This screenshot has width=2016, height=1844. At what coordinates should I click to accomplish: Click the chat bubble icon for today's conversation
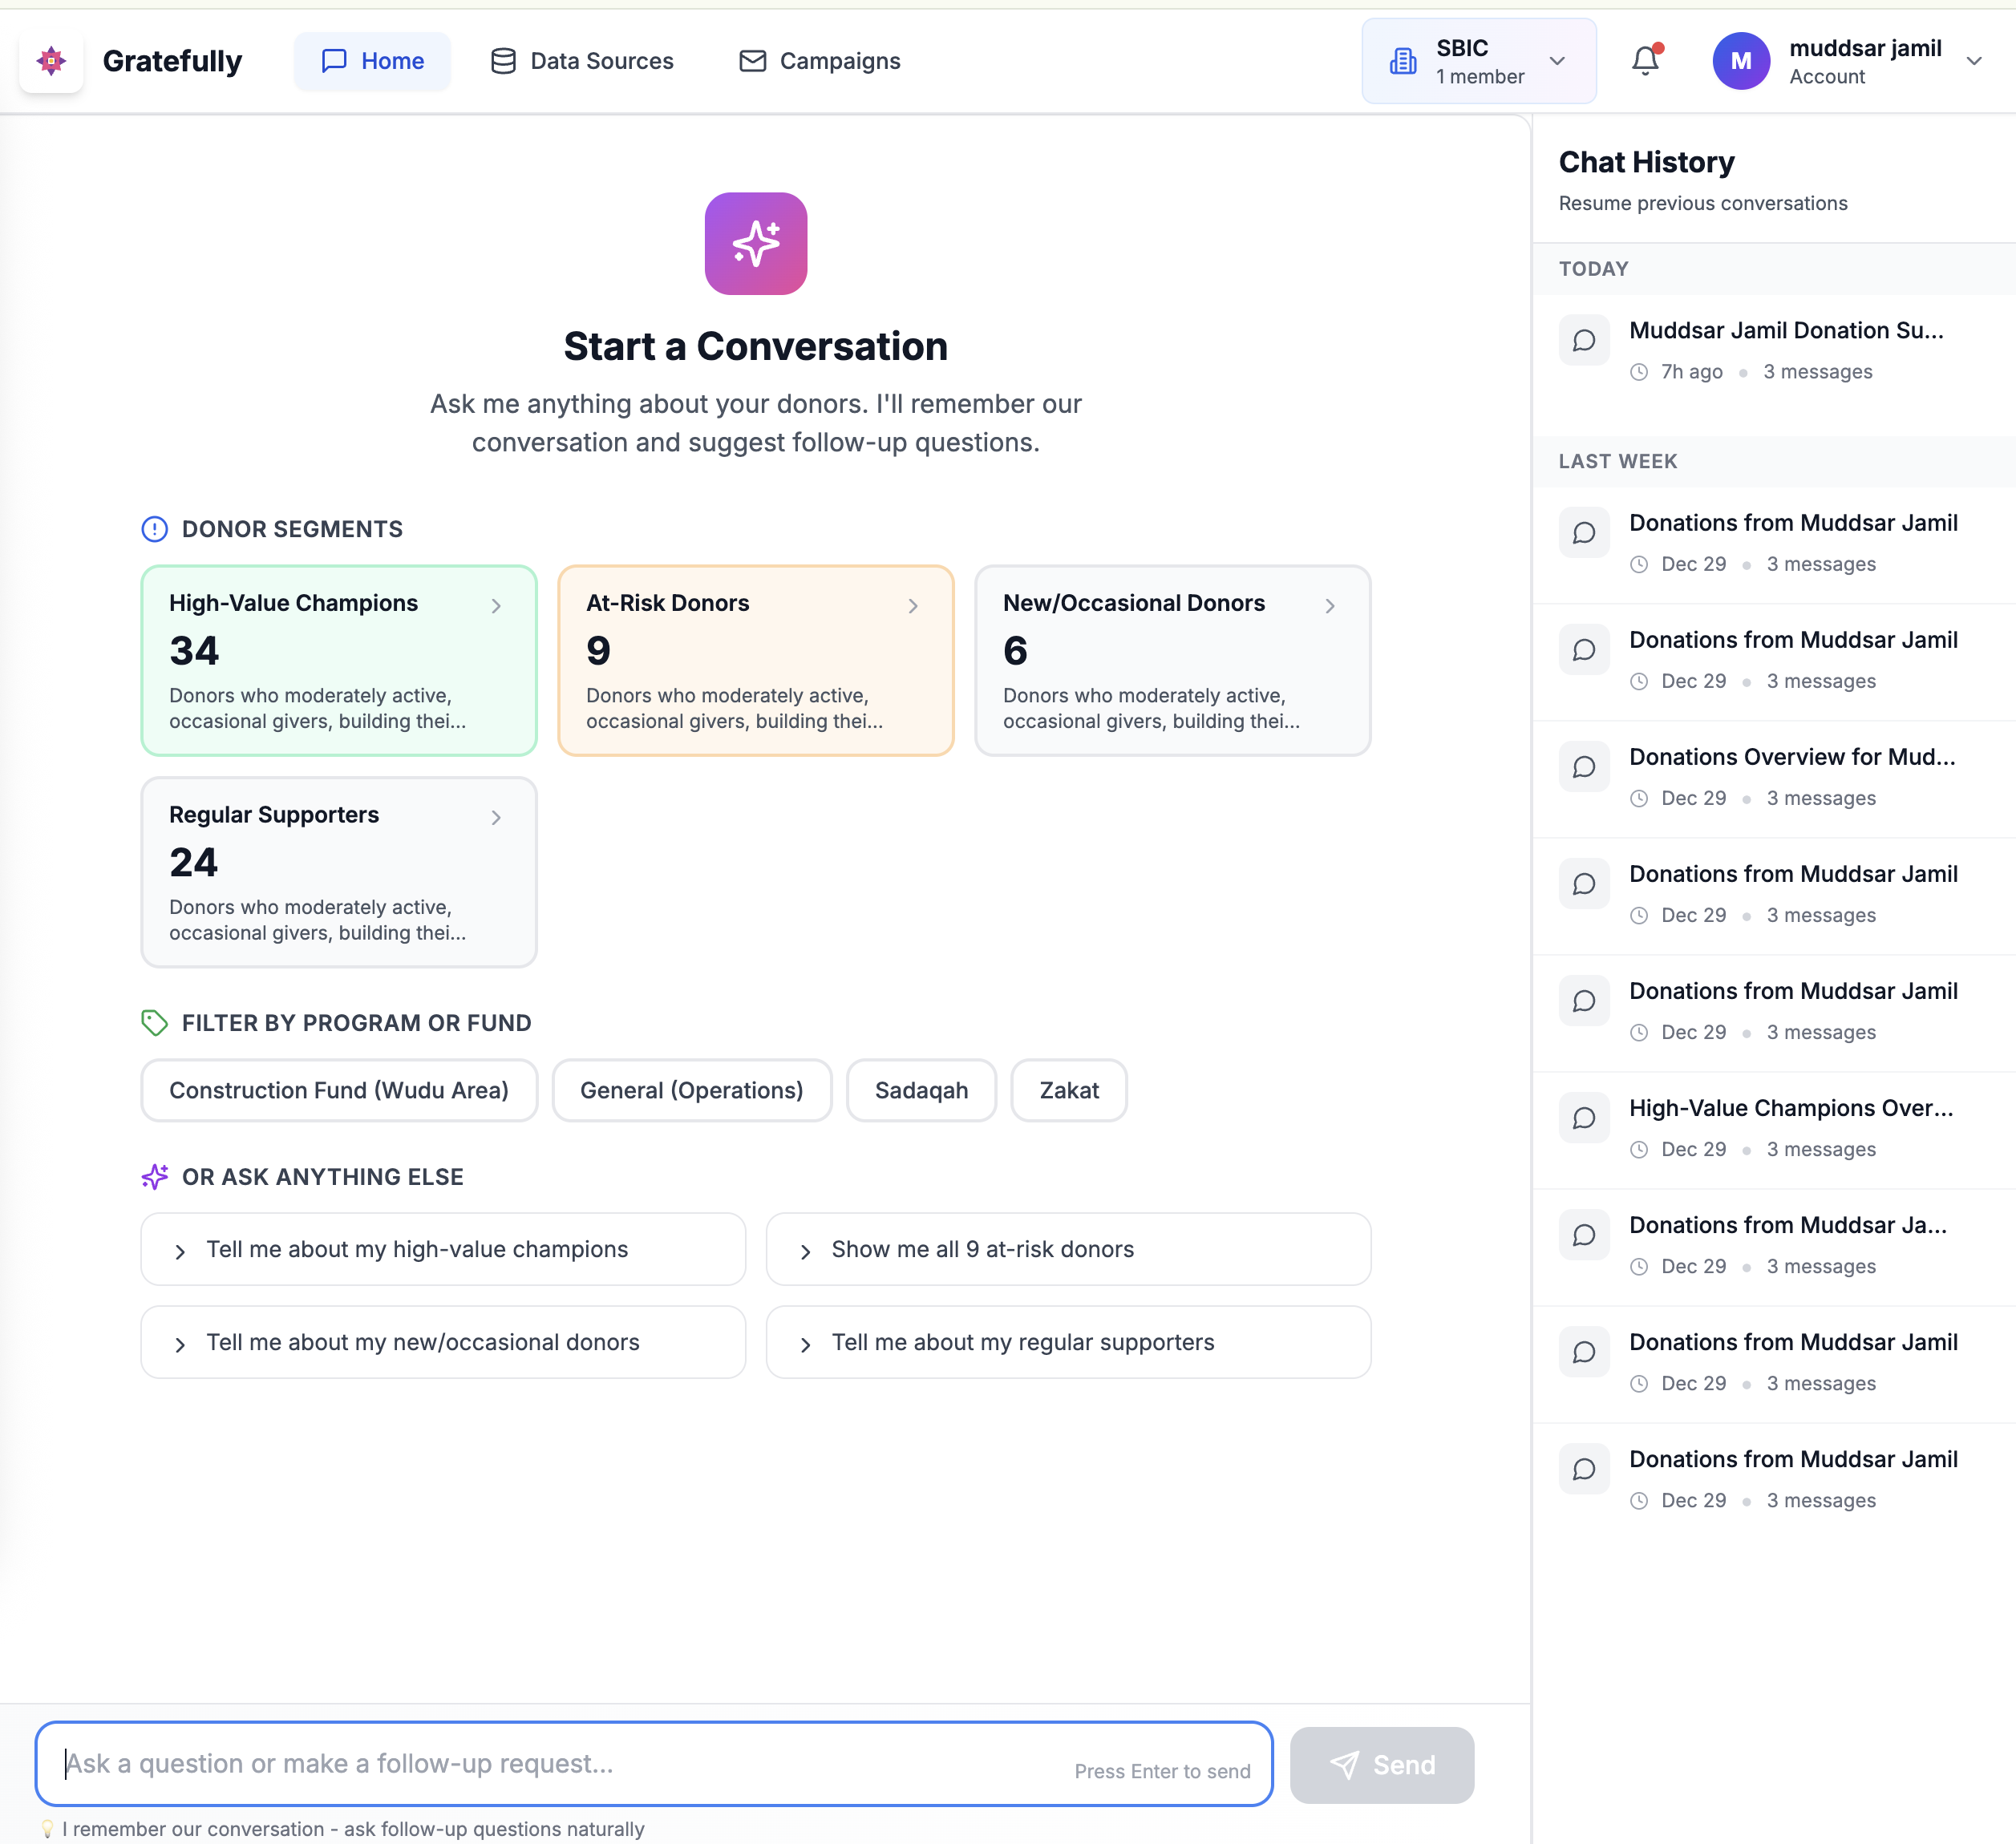(1584, 340)
